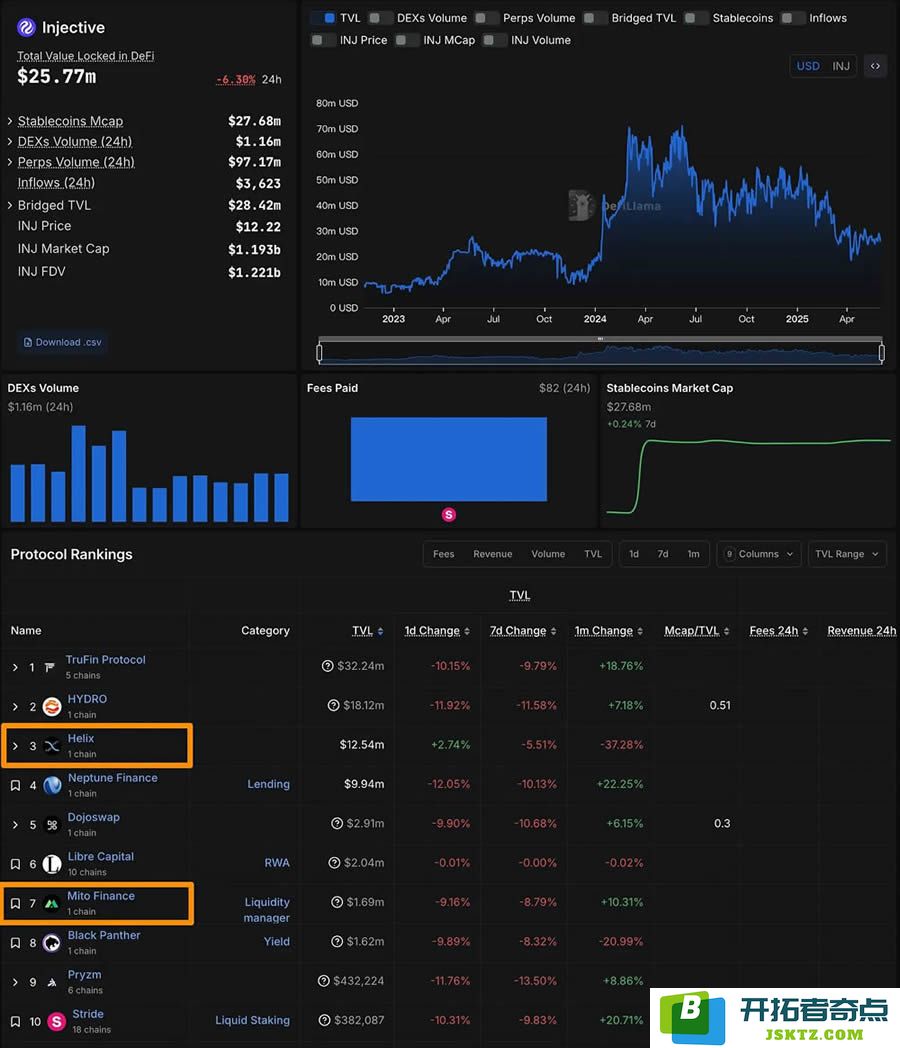The image size is (900, 1048).
Task: Open the Liquid Staking category link
Action: point(253,1020)
